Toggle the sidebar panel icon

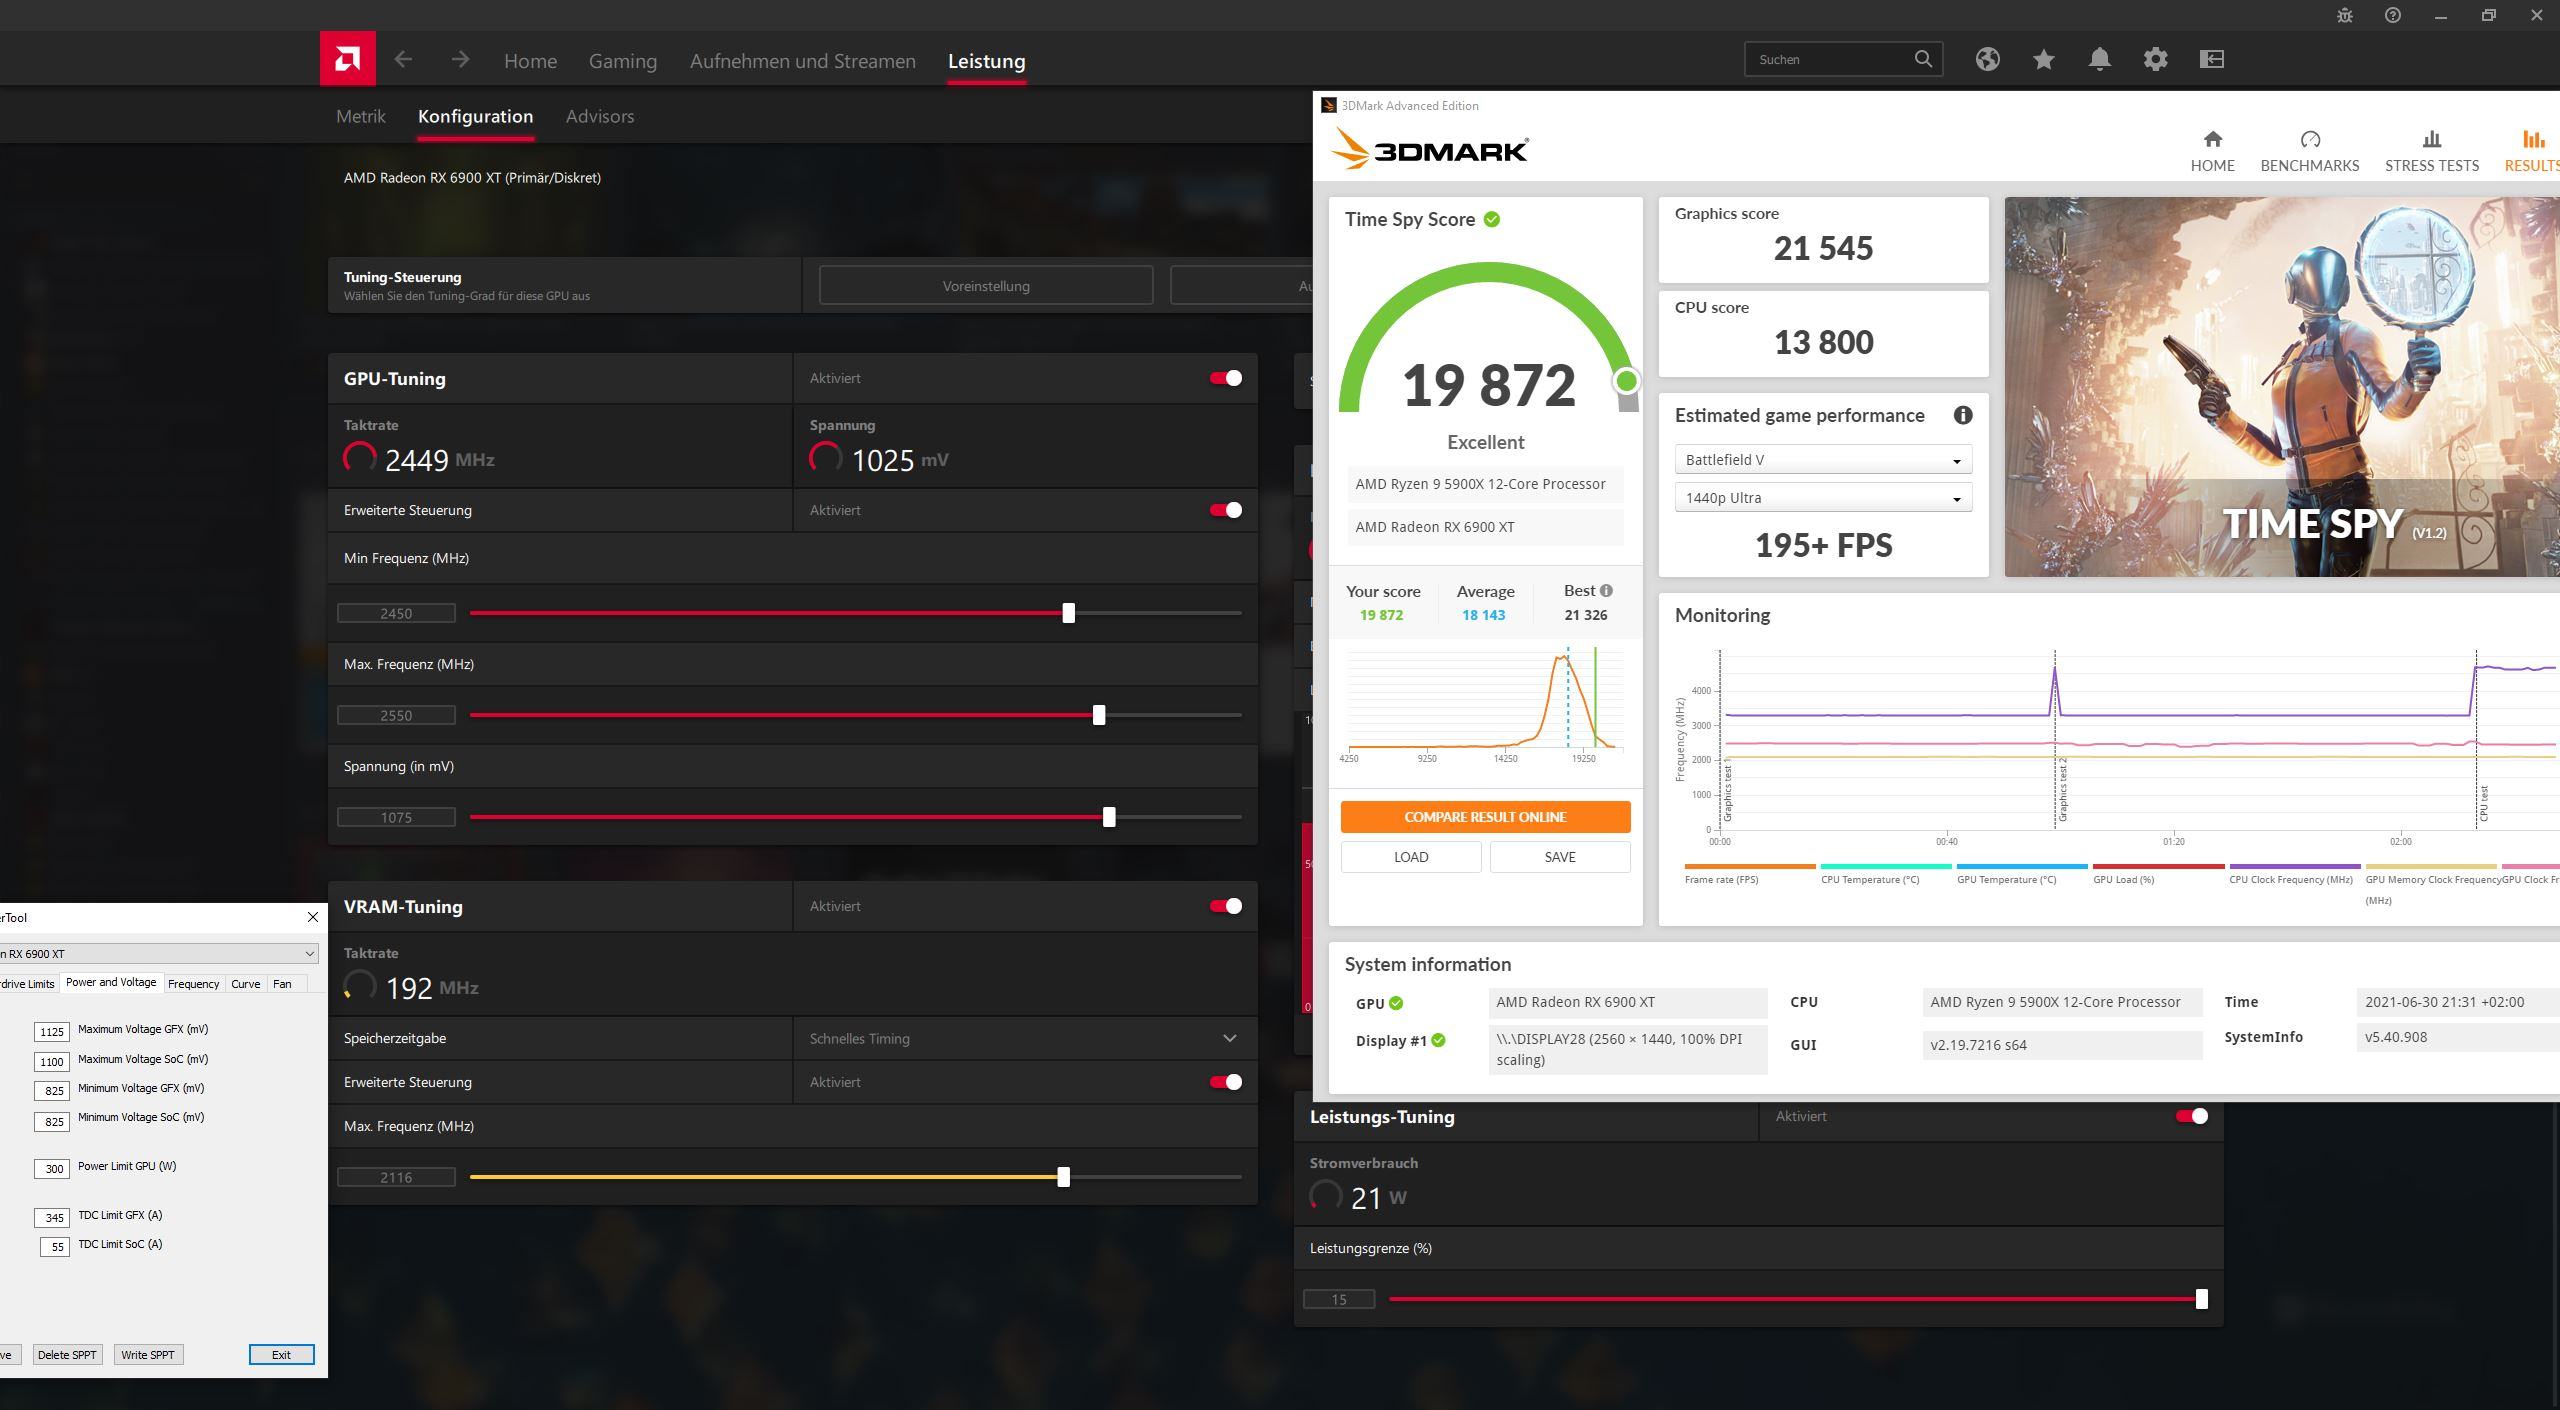coord(2211,59)
